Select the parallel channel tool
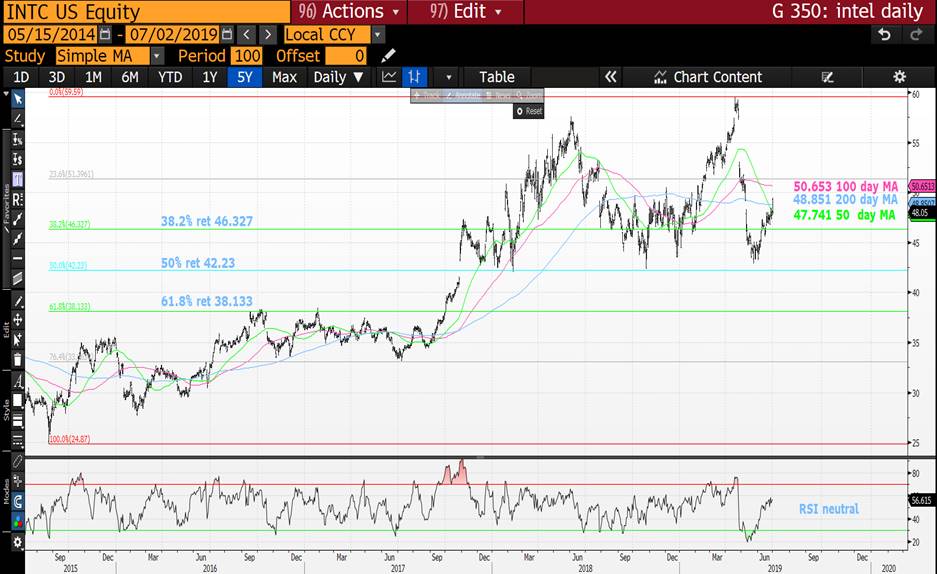 pos(18,278)
